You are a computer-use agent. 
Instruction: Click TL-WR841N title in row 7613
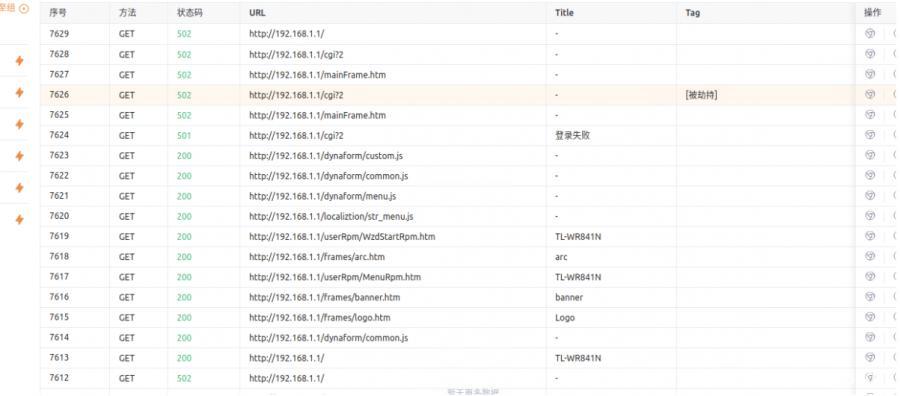point(578,358)
